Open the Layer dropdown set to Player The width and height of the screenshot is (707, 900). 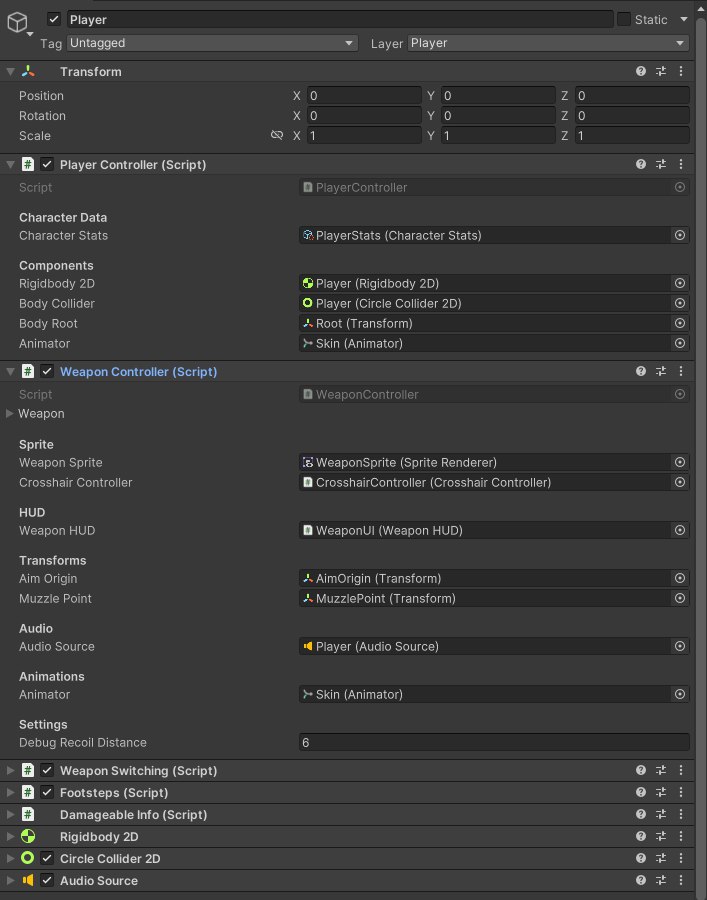click(548, 43)
